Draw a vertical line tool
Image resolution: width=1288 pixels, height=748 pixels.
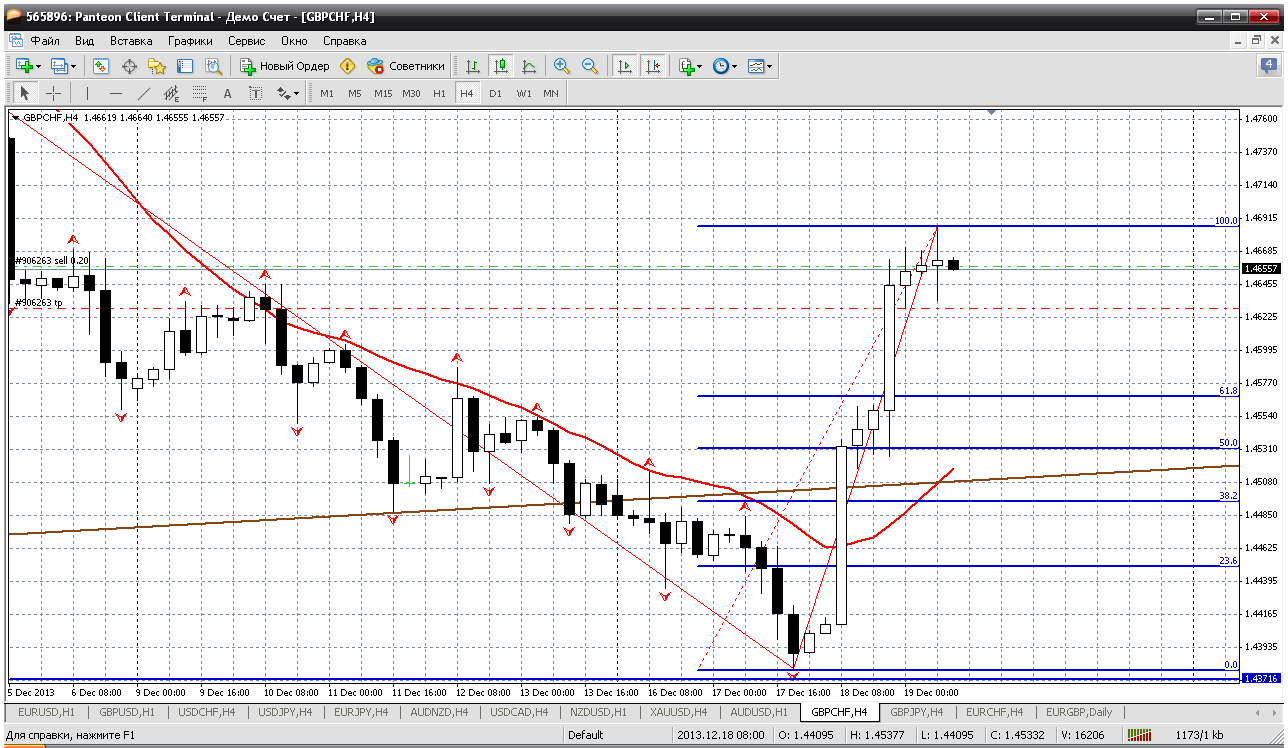[x=87, y=93]
